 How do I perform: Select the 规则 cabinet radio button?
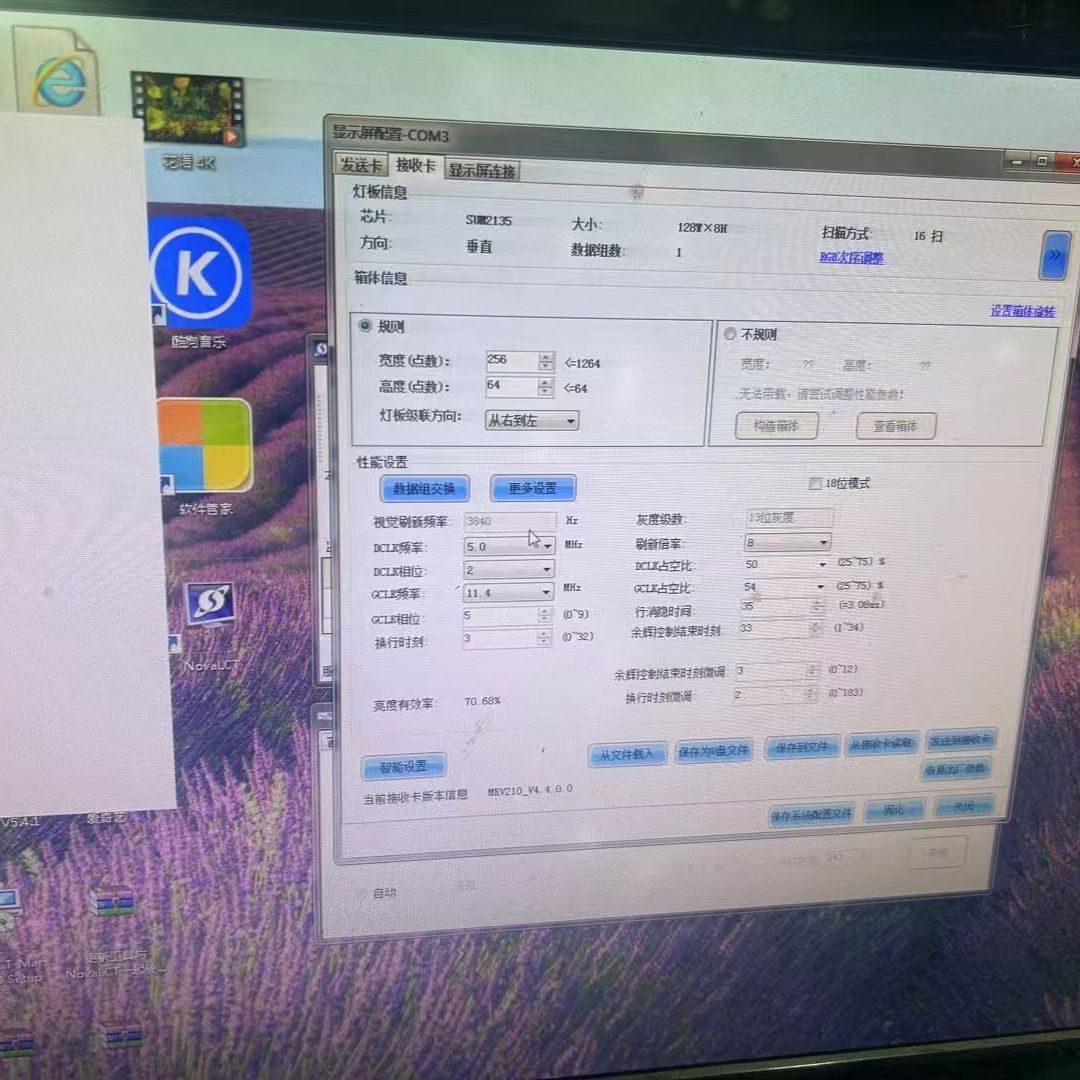coord(365,325)
